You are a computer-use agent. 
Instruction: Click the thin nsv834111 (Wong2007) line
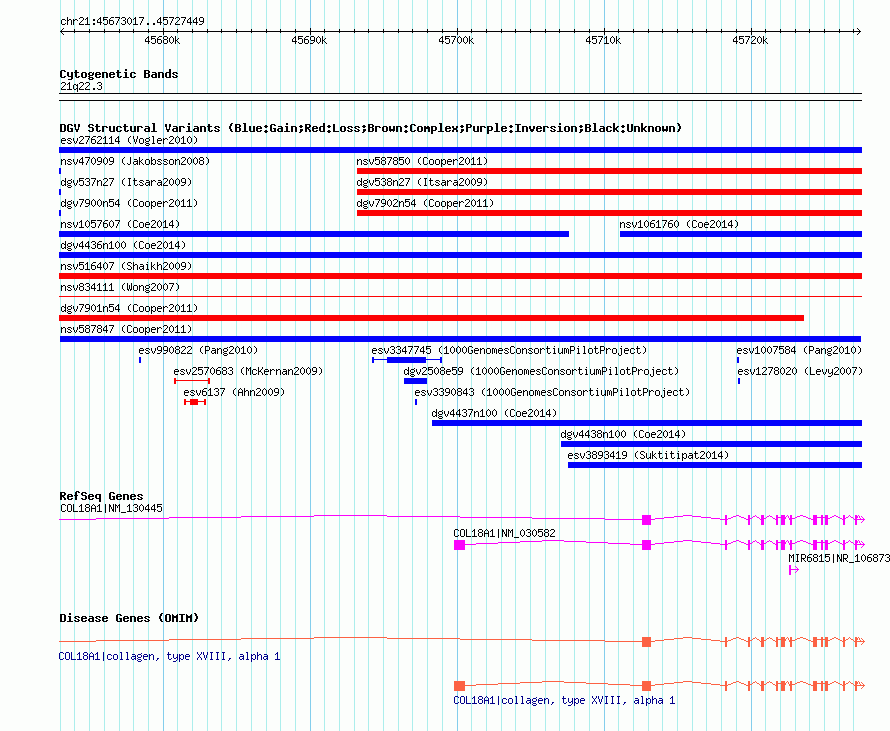[460, 296]
